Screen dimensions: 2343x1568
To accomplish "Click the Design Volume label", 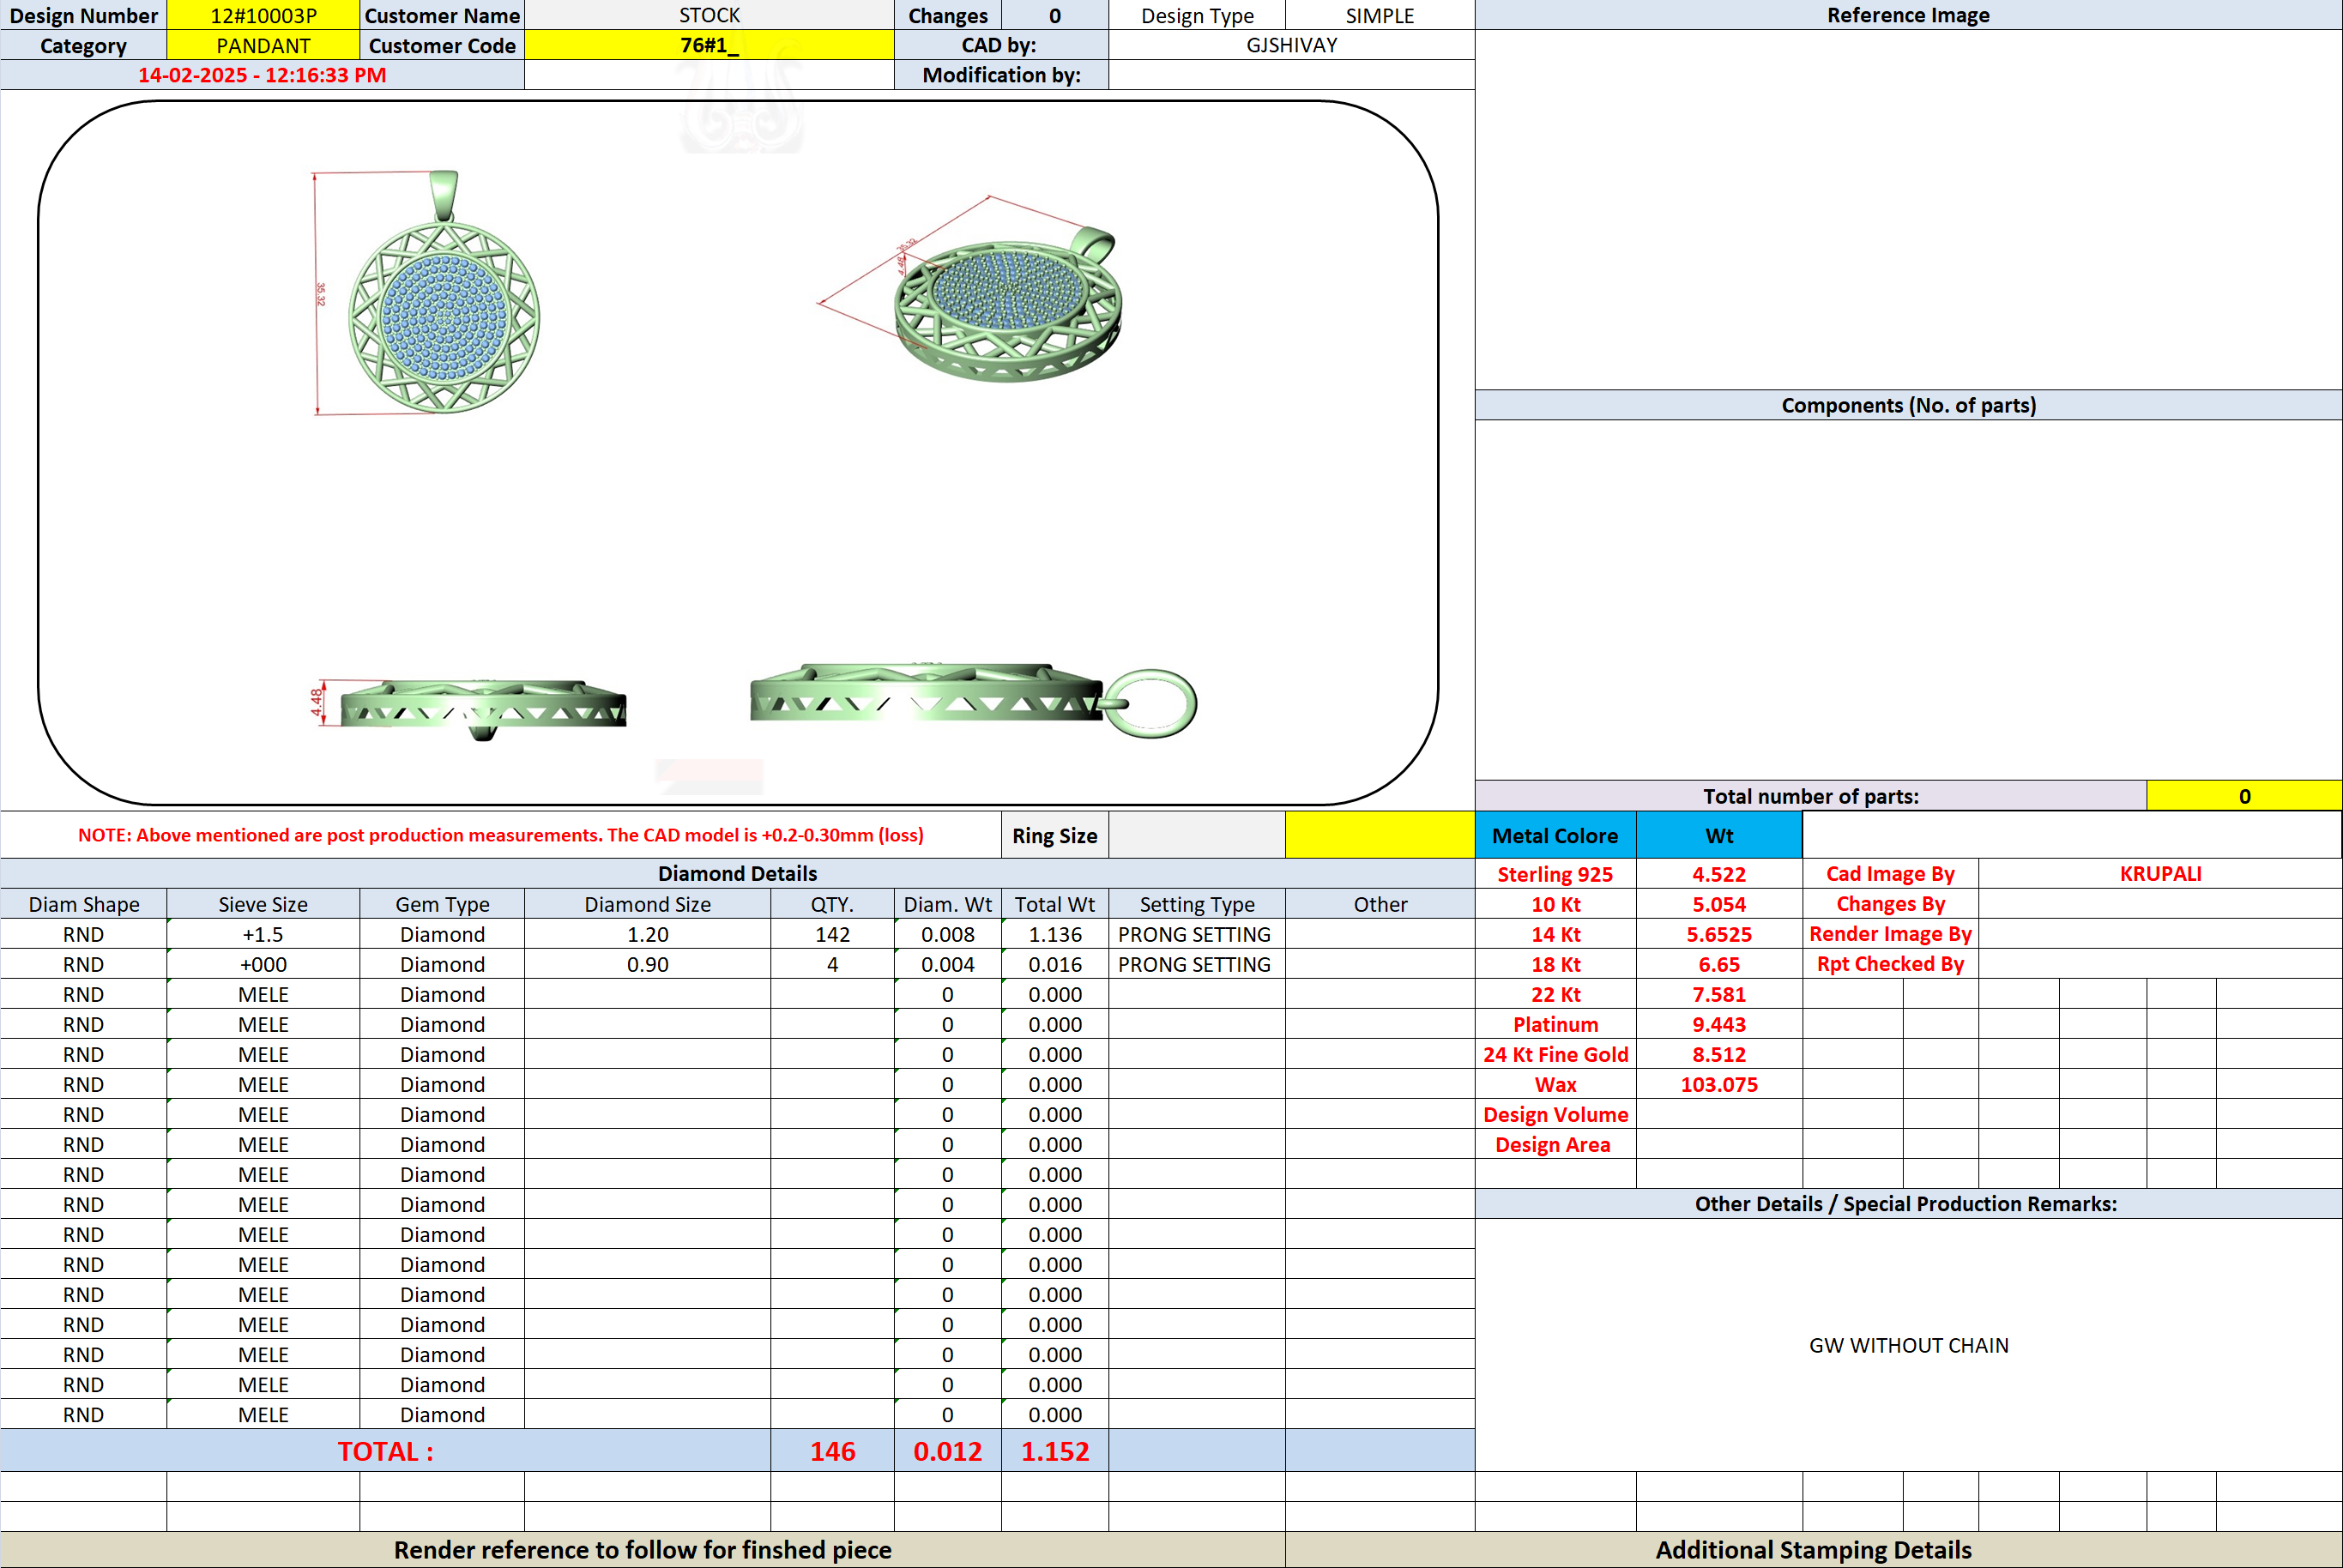I will [1555, 1114].
